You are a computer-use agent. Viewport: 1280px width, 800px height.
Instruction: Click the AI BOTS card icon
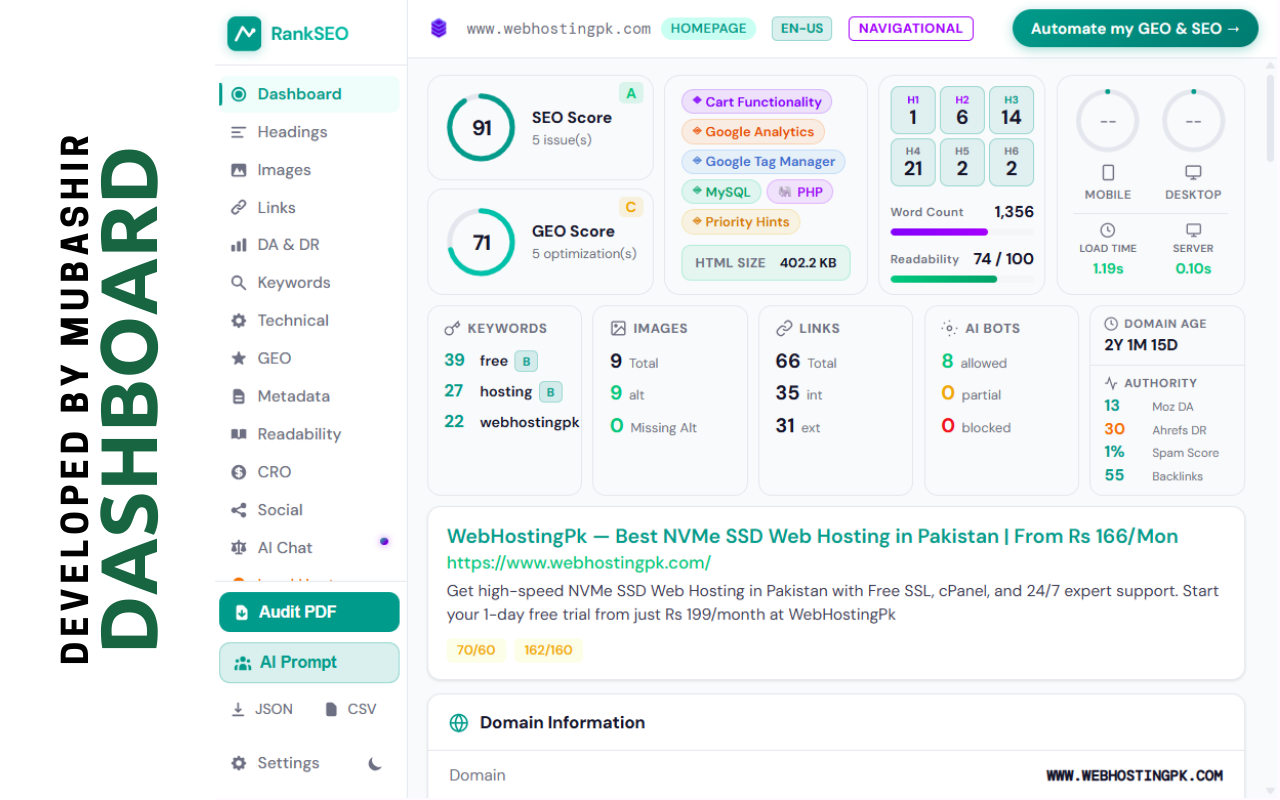tap(949, 328)
